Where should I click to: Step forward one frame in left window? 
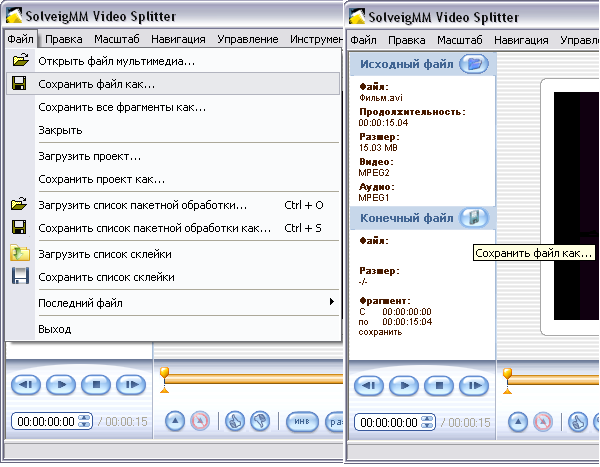(x=131, y=384)
